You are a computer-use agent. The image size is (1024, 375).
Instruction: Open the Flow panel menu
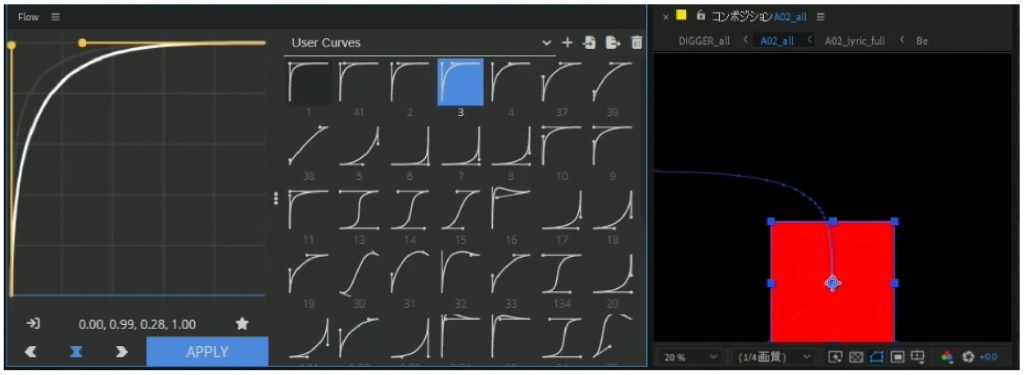point(56,17)
